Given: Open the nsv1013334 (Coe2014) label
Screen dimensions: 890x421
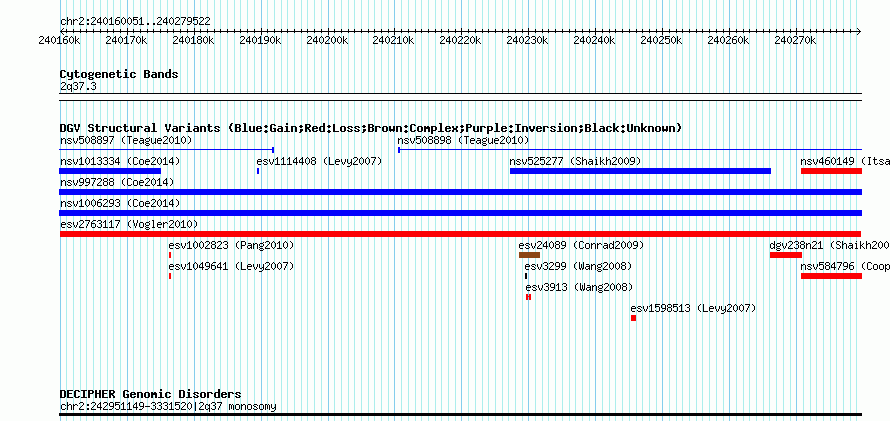Looking at the screenshot, I should click(x=120, y=161).
